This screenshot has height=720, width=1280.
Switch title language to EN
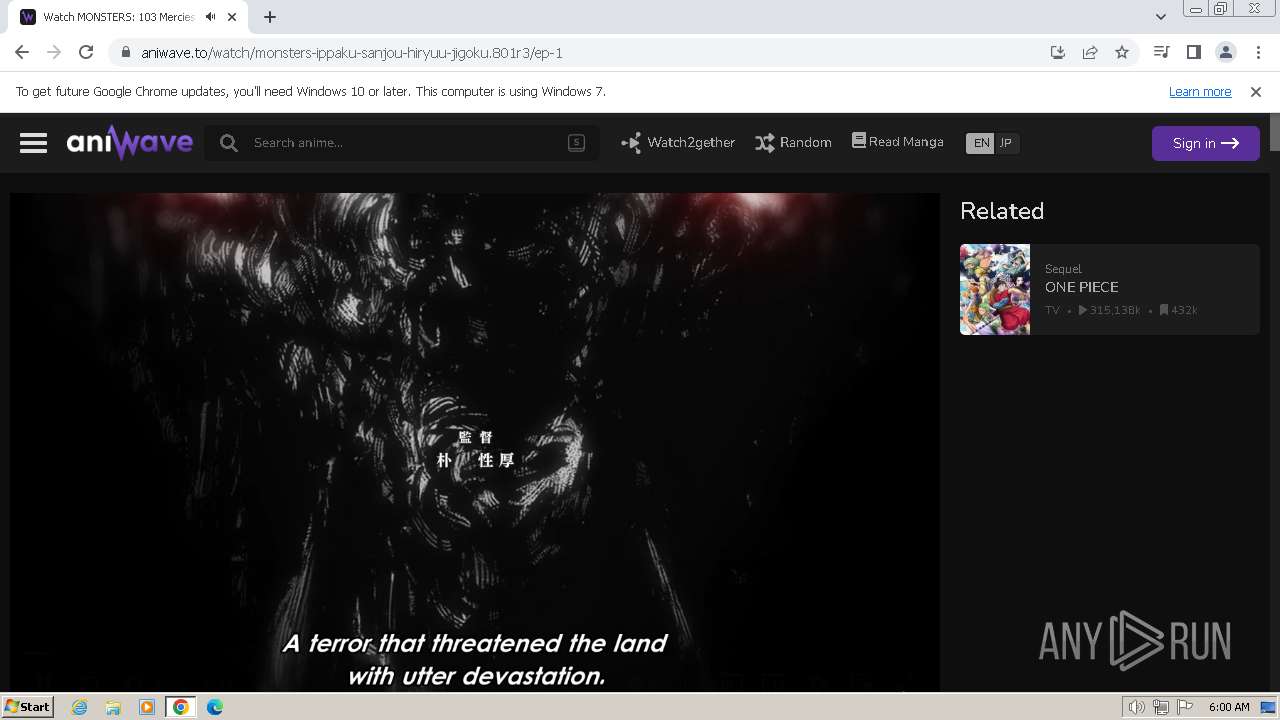(981, 143)
